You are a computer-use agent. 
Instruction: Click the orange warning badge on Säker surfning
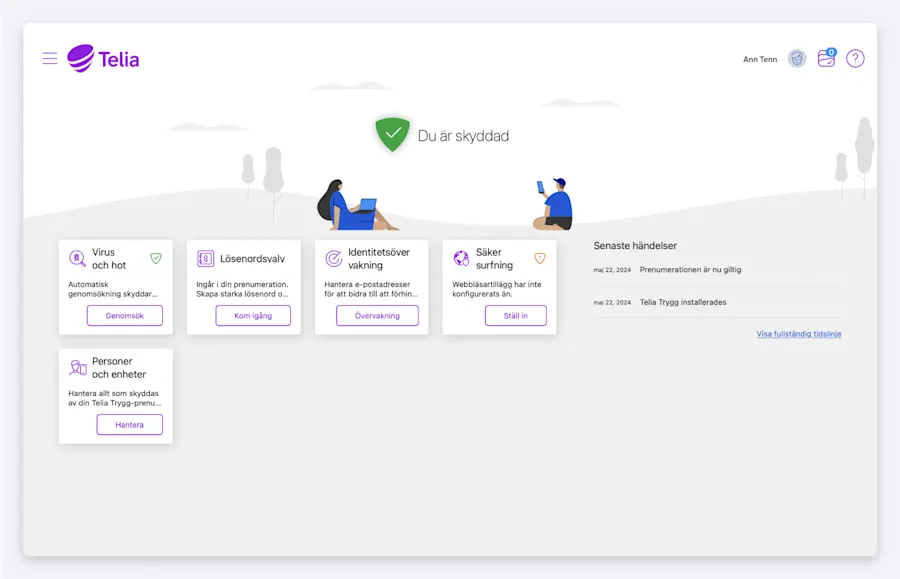point(539,257)
